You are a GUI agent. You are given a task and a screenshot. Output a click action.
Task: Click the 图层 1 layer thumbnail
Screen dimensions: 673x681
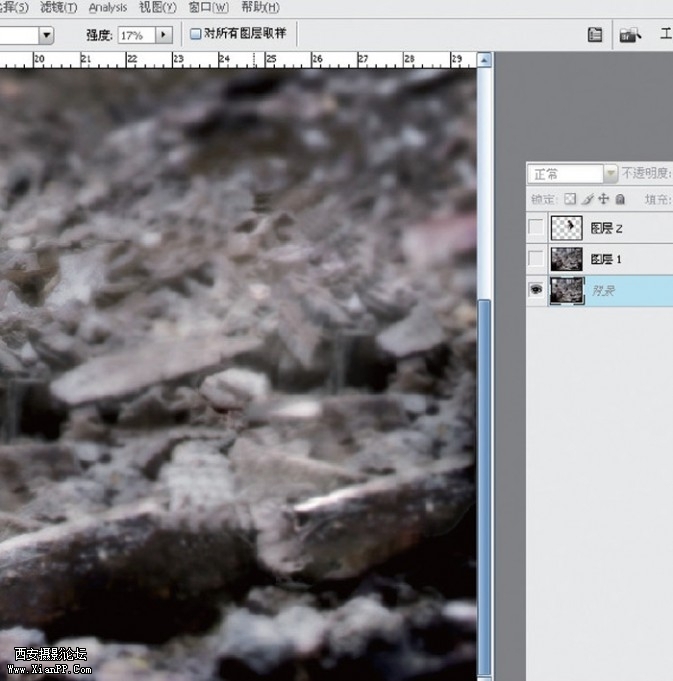click(566, 259)
